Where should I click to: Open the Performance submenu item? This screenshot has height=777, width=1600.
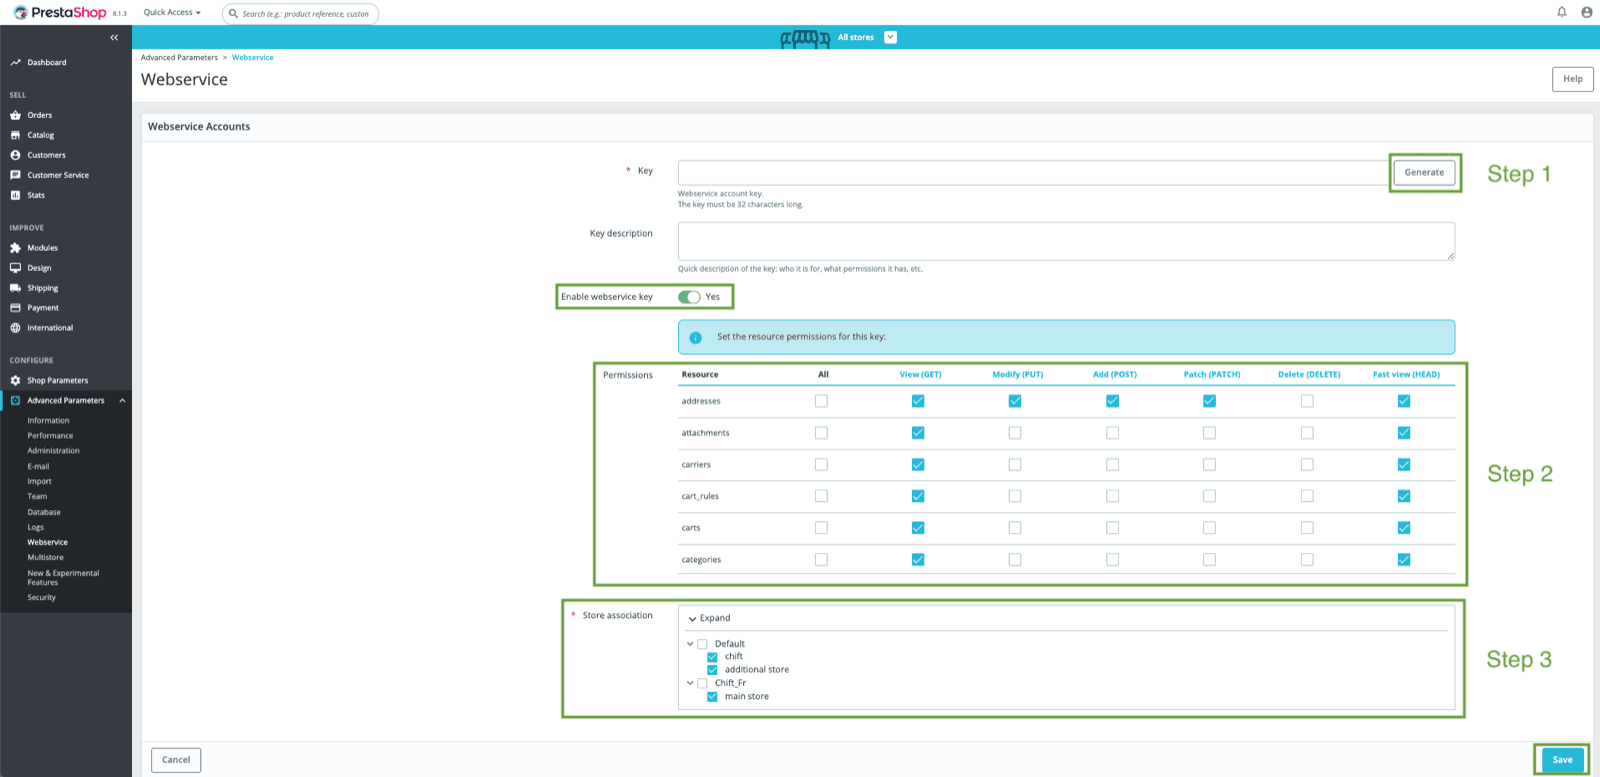[x=50, y=436]
